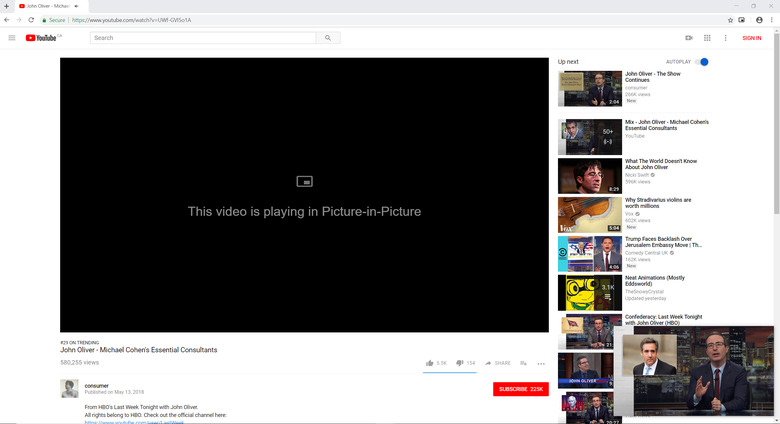The image size is (780, 424).
Task: Go forward in the browser
Action: pos(18,20)
